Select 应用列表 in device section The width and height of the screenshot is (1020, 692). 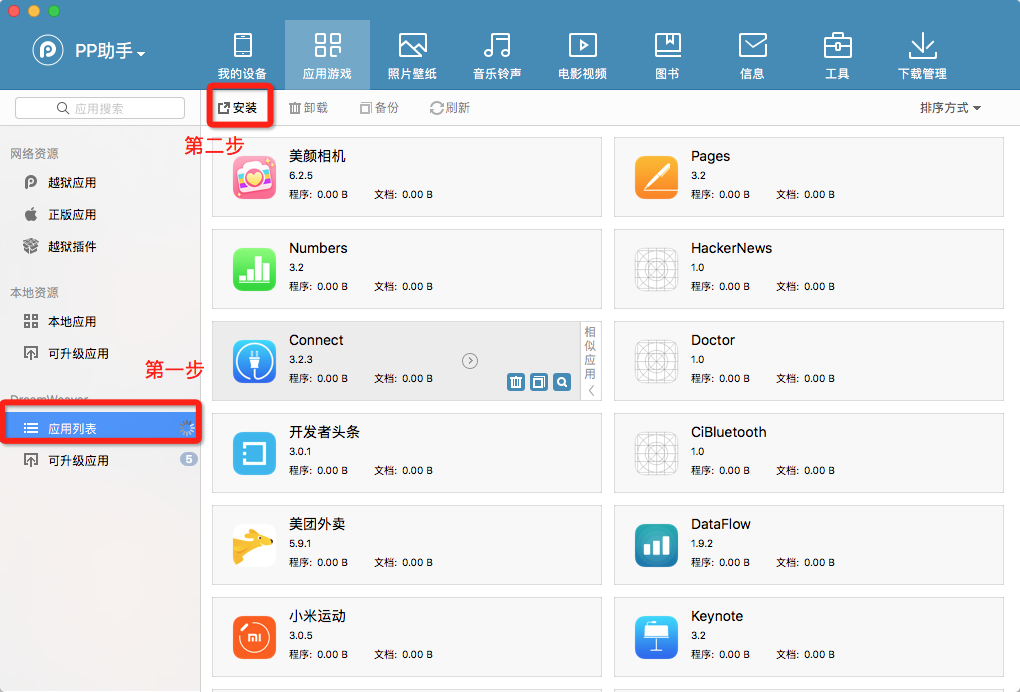[100, 428]
